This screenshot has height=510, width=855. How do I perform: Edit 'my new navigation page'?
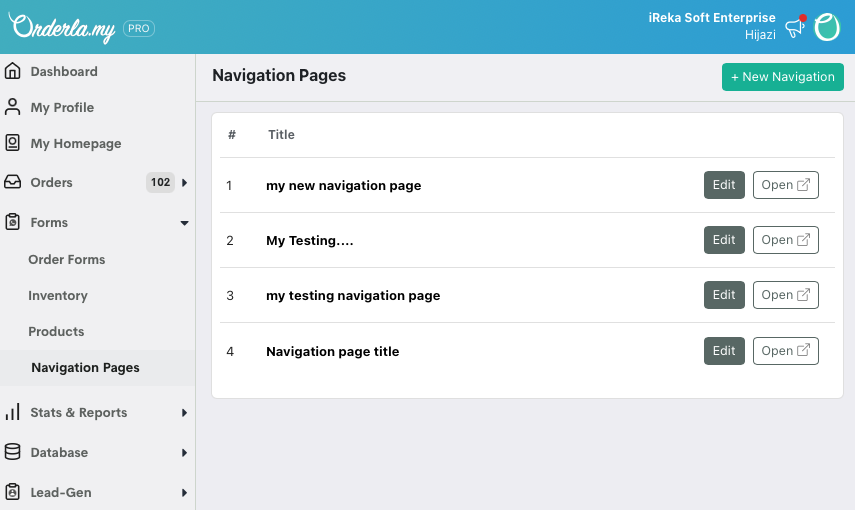pos(724,185)
